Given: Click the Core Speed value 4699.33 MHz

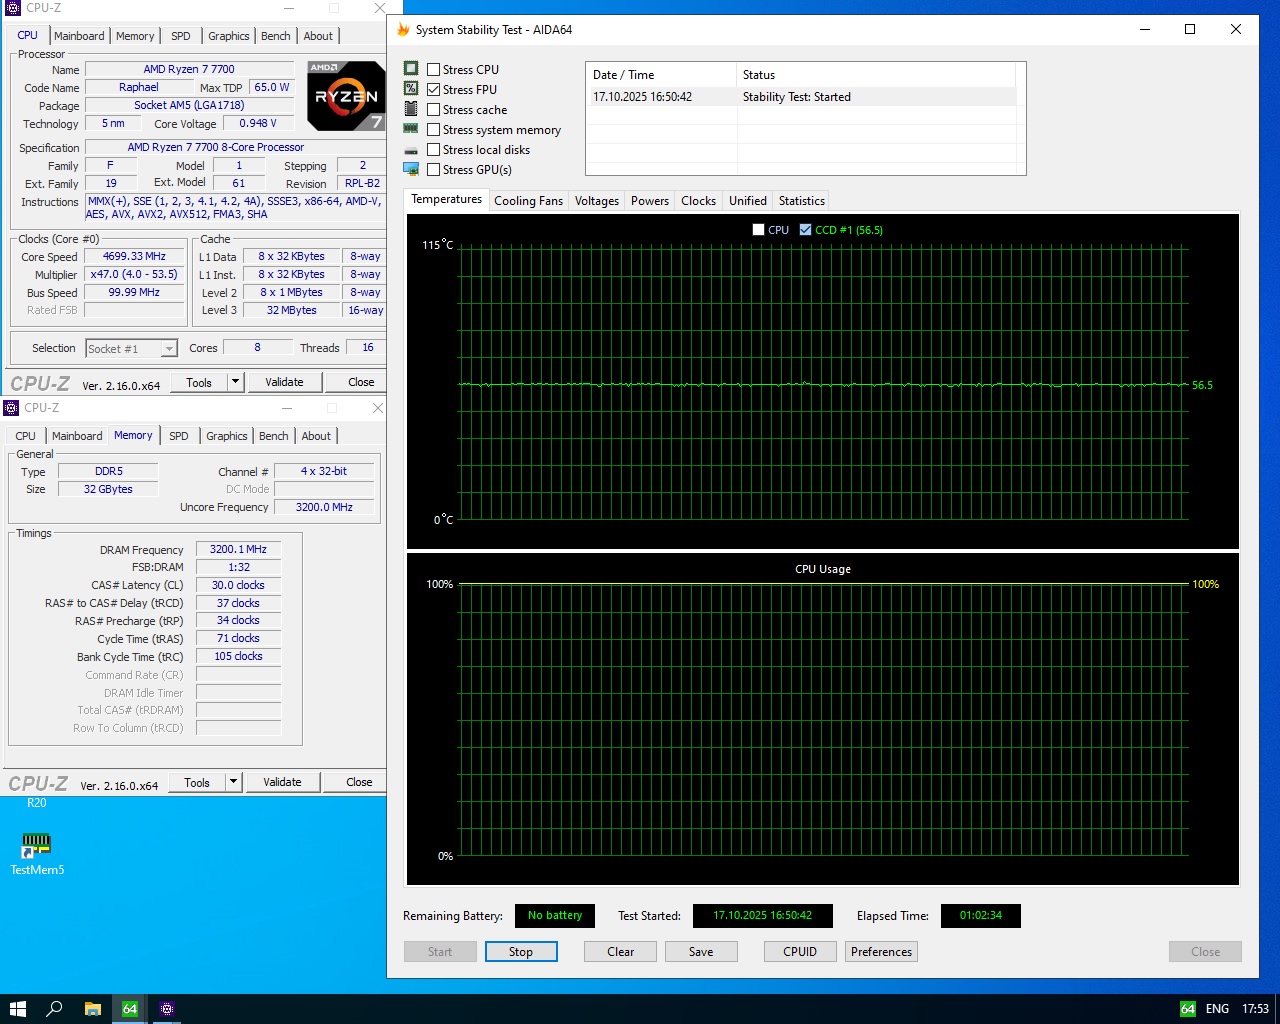Looking at the screenshot, I should 134,257.
